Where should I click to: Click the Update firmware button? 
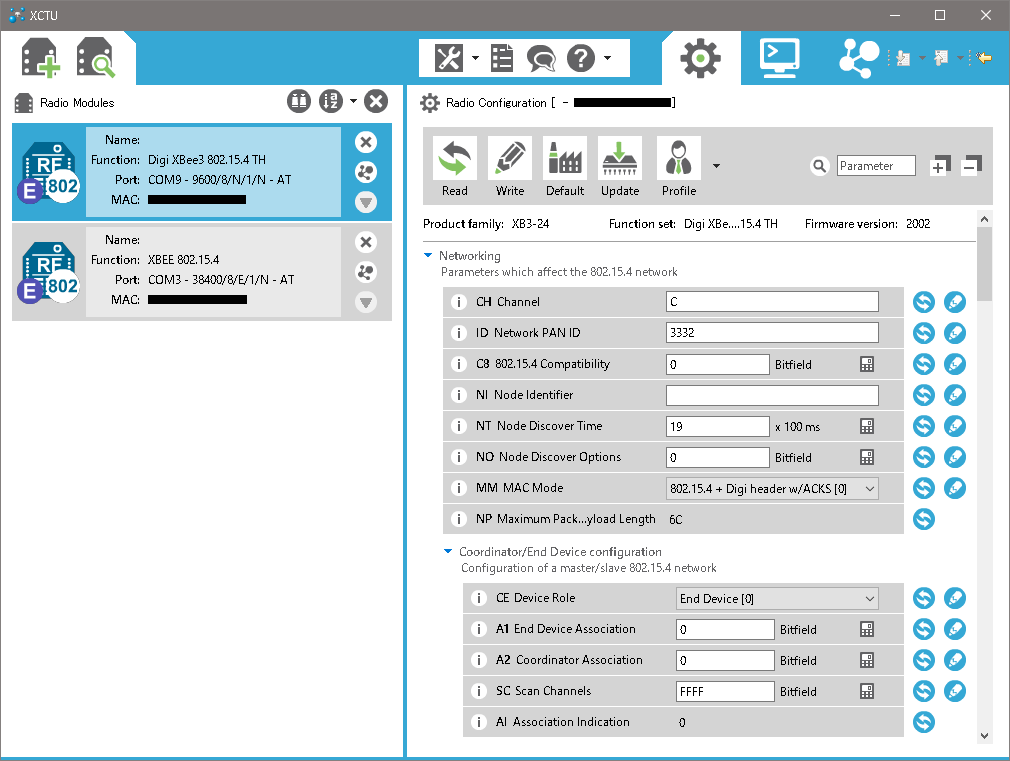pos(620,166)
